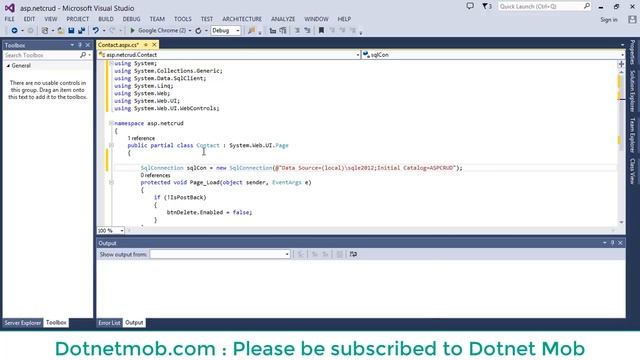
Task: Toggle pin on the Contact.aspx.cs tab
Action: pyautogui.click(x=146, y=44)
